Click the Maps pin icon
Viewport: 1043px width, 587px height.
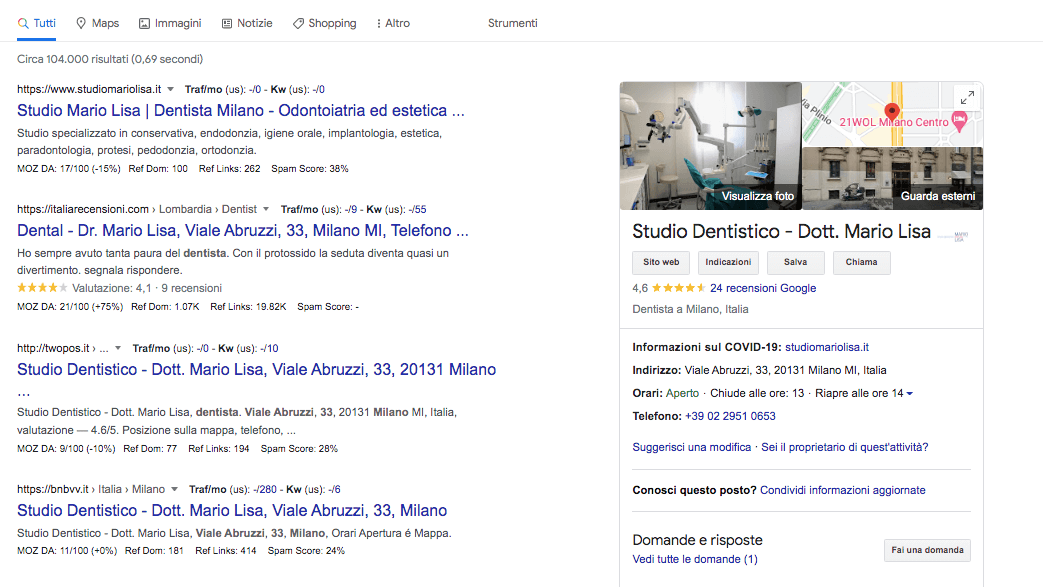point(81,23)
